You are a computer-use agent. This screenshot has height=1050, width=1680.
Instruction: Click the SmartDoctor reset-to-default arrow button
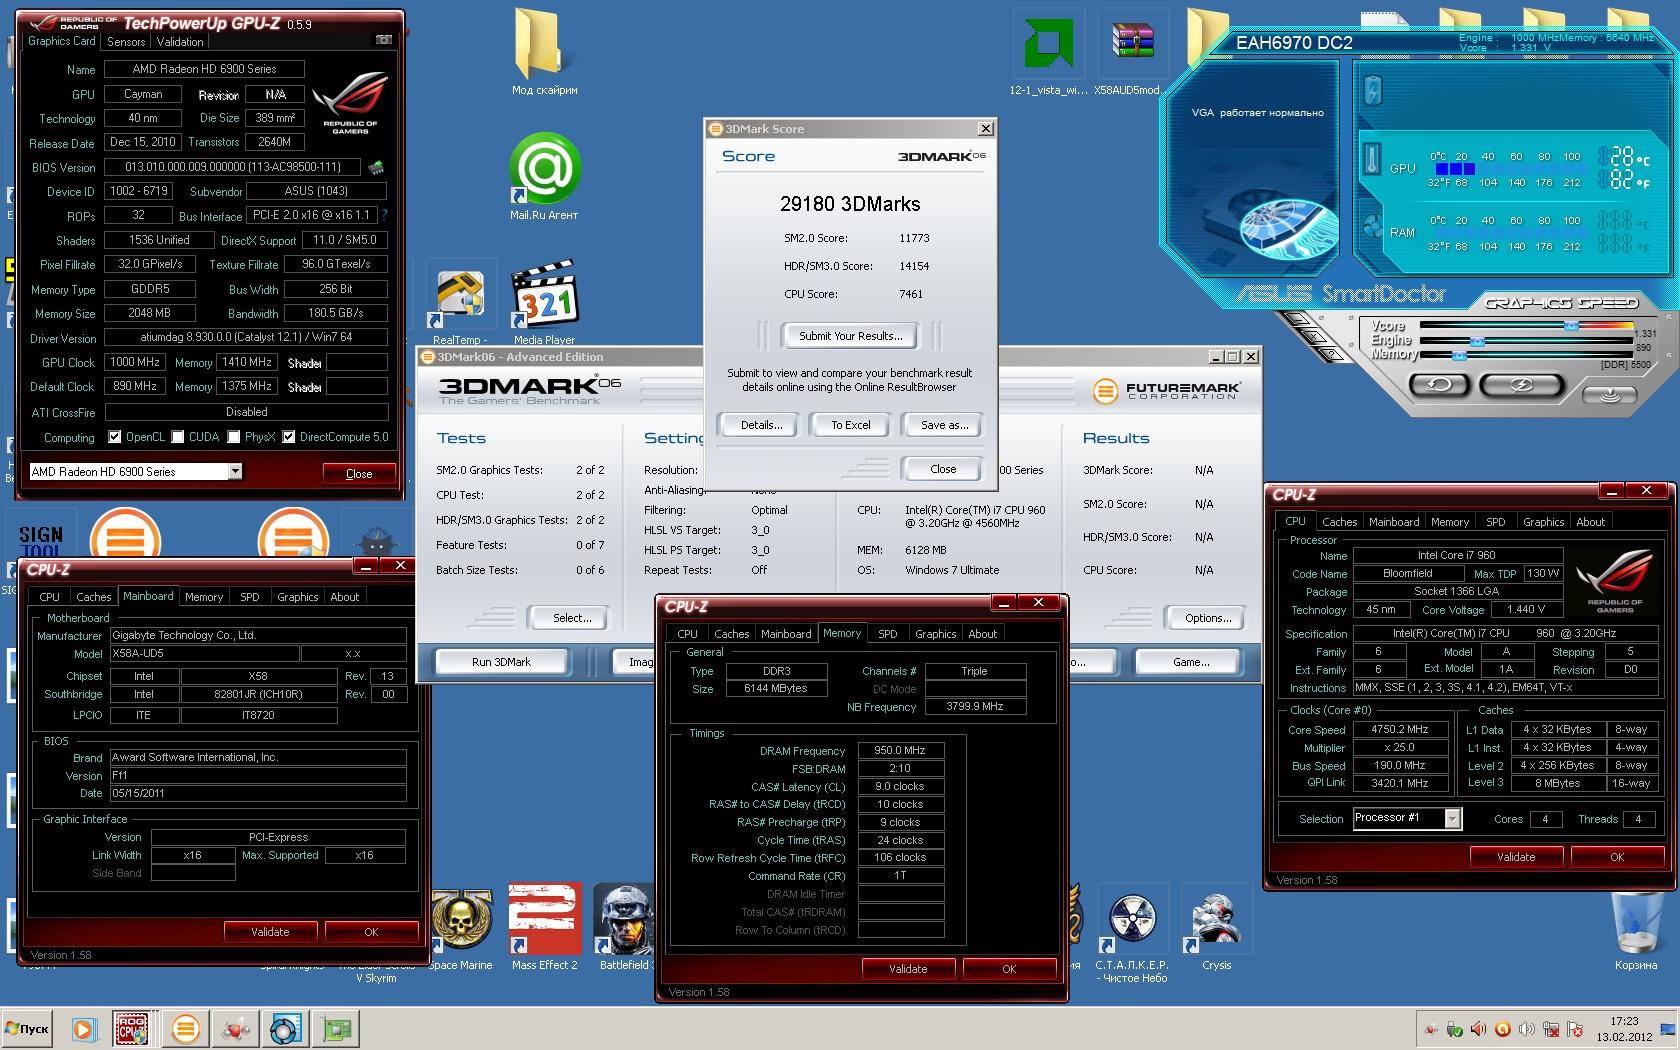pyautogui.click(x=1439, y=384)
